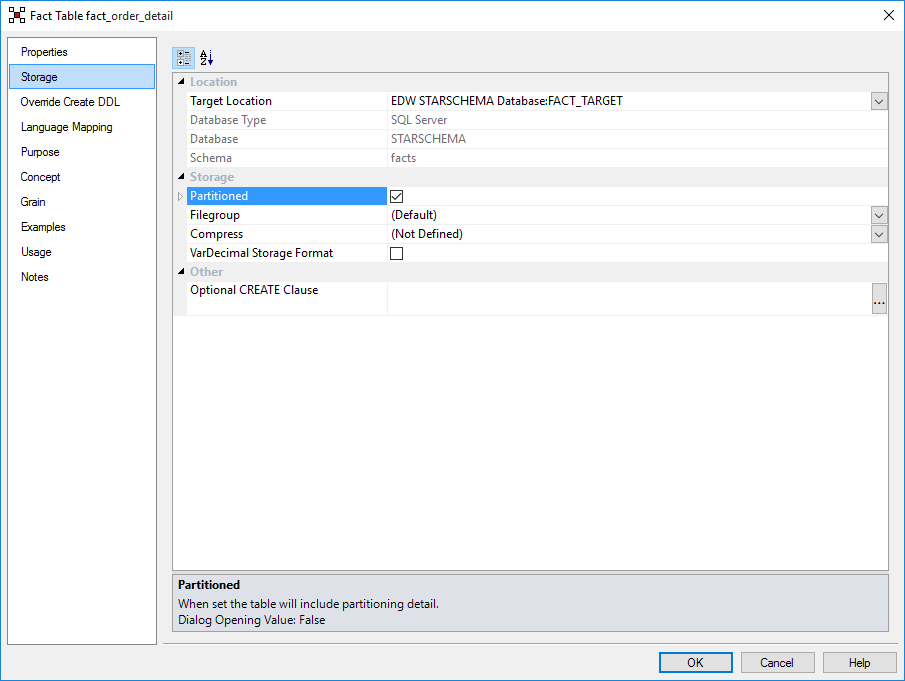Open the Target Location dropdown arrow

[x=878, y=102]
